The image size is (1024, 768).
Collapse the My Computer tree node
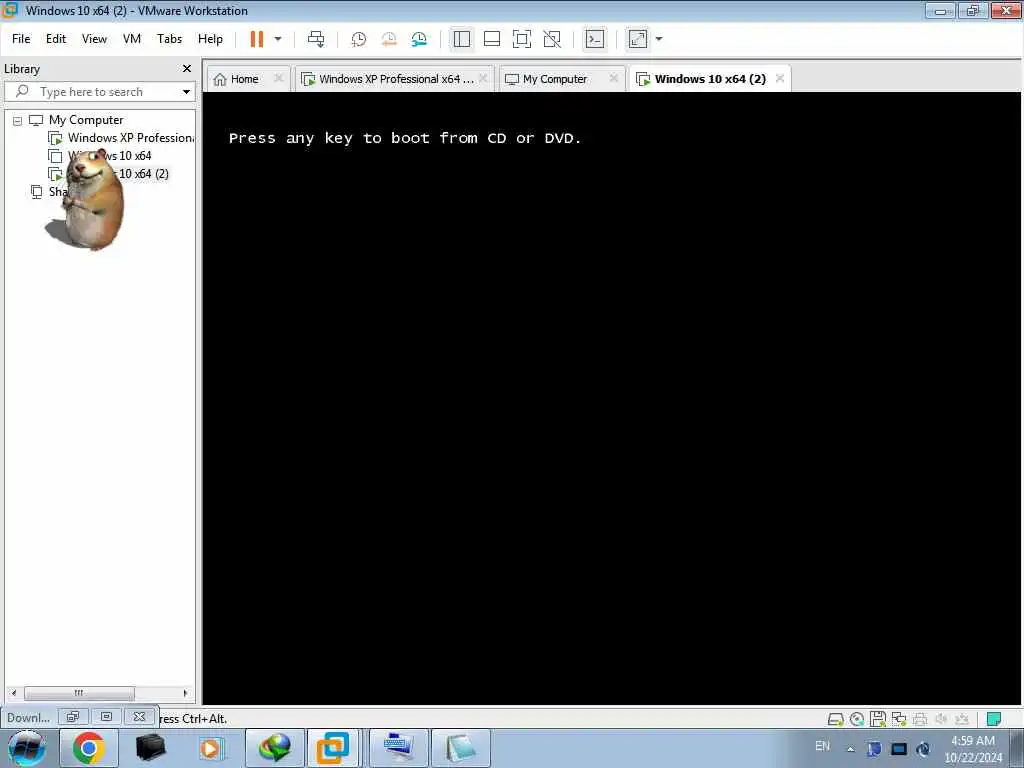(18, 121)
